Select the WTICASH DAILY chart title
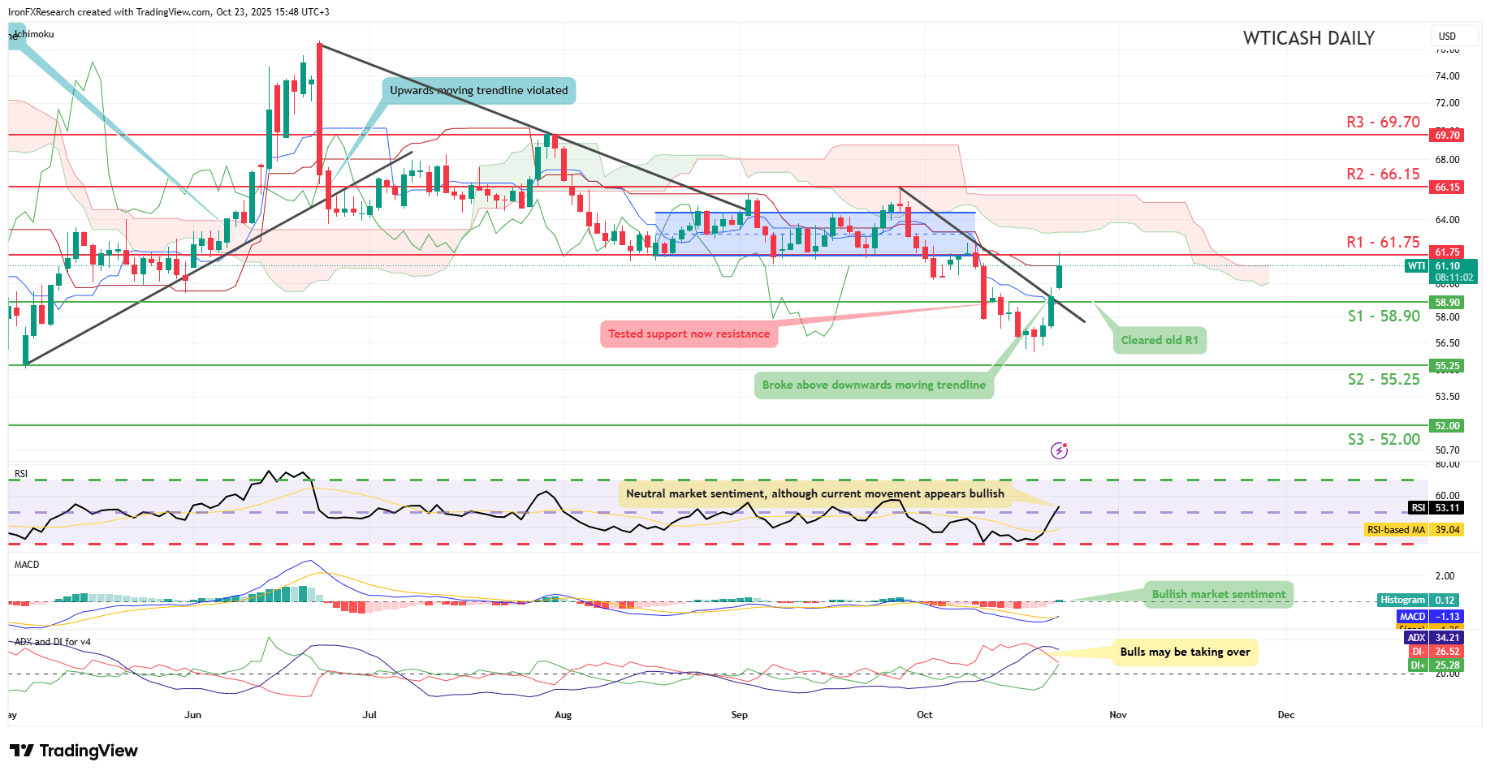The image size is (1490, 775). (x=1308, y=38)
